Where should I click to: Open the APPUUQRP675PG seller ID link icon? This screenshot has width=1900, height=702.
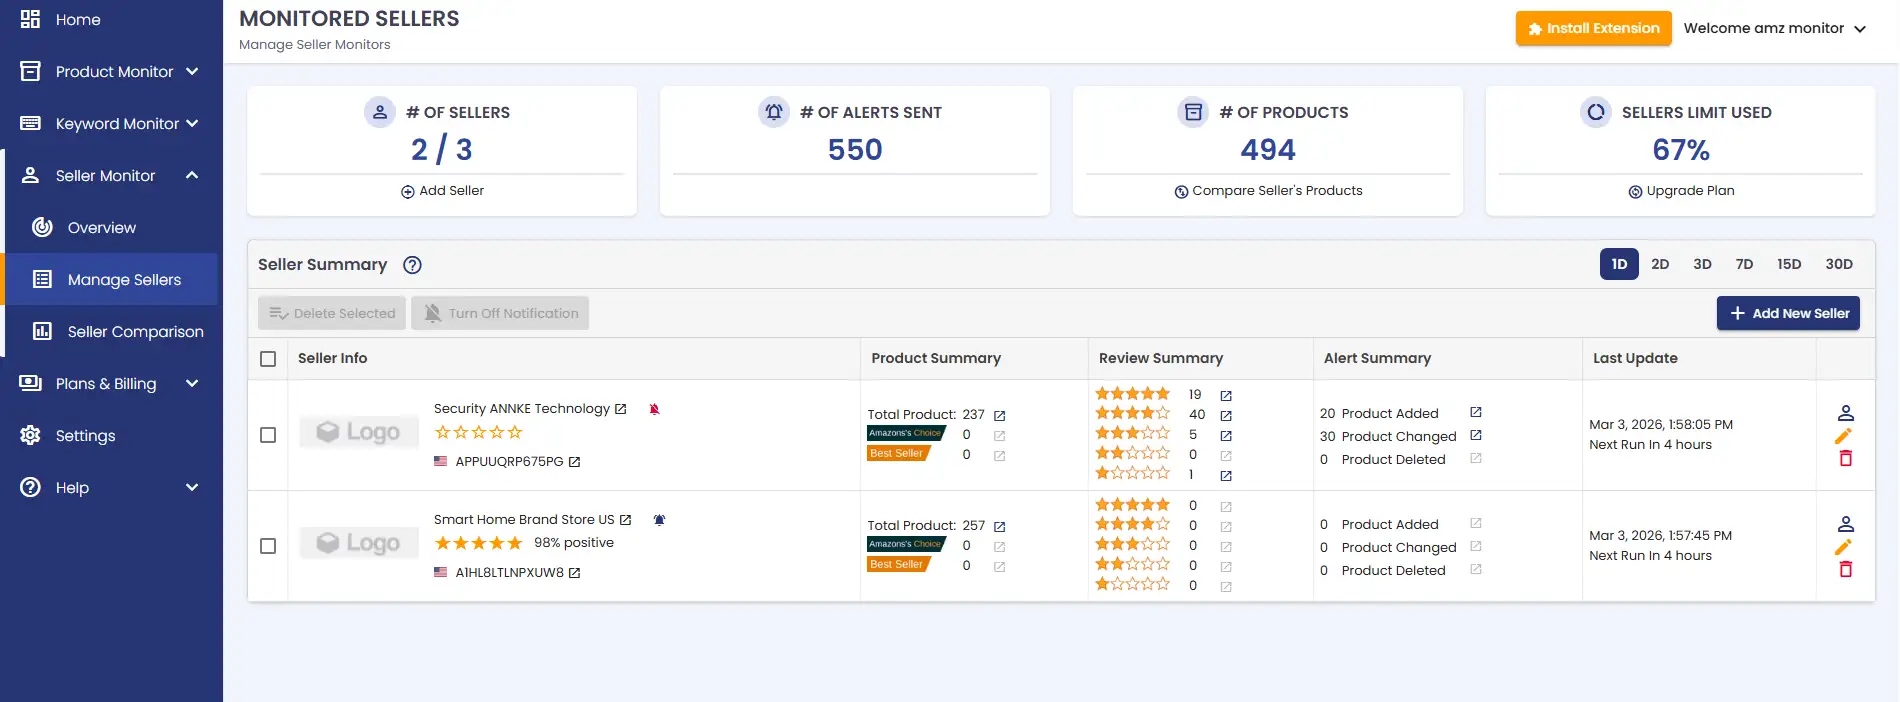[575, 462]
